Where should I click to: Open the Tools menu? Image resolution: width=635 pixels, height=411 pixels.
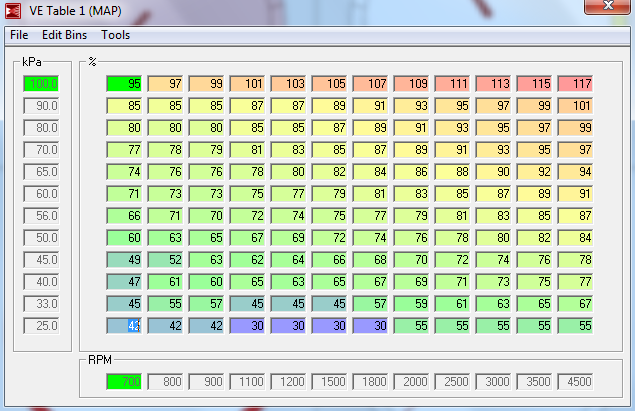[x=115, y=35]
